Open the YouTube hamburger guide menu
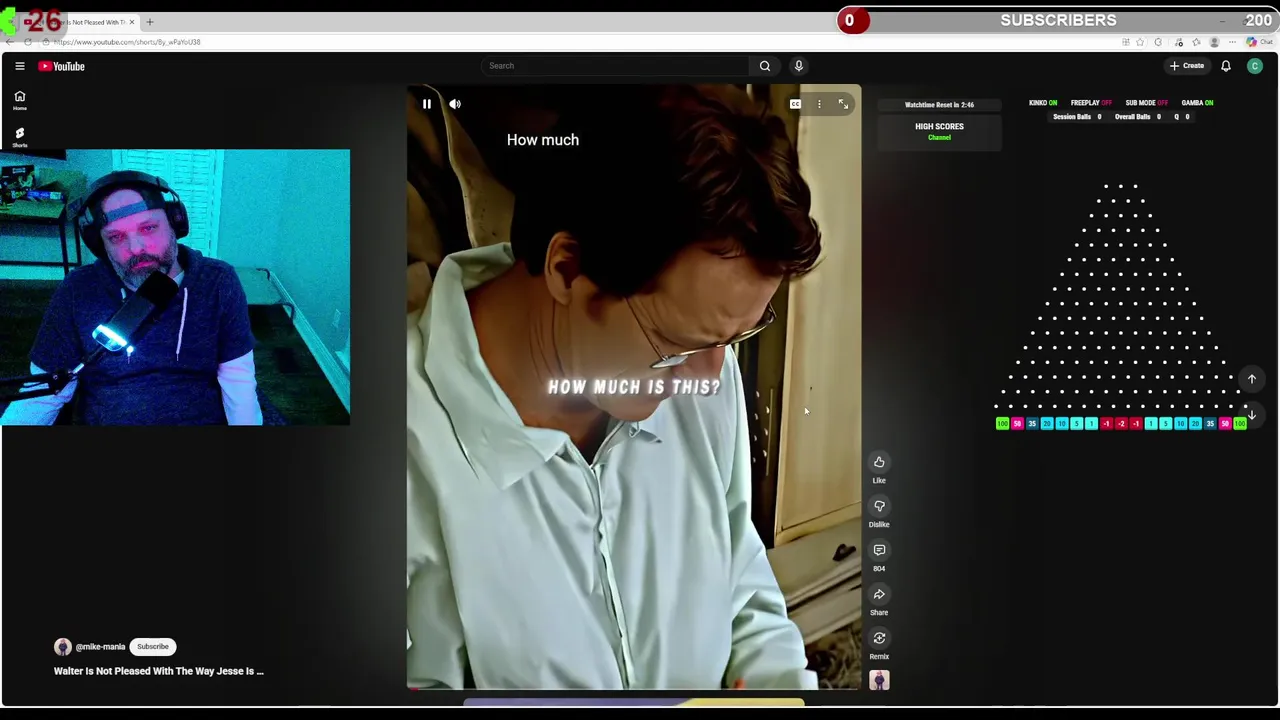The image size is (1280, 720). [20, 66]
